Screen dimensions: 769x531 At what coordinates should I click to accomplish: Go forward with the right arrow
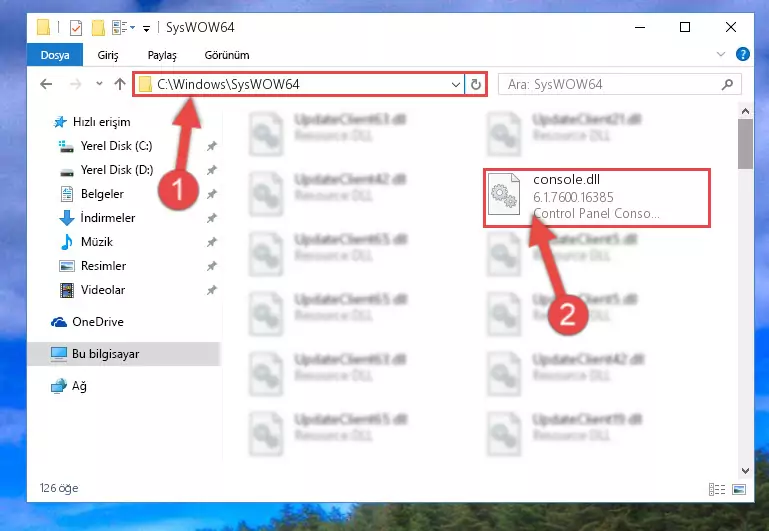pos(76,84)
